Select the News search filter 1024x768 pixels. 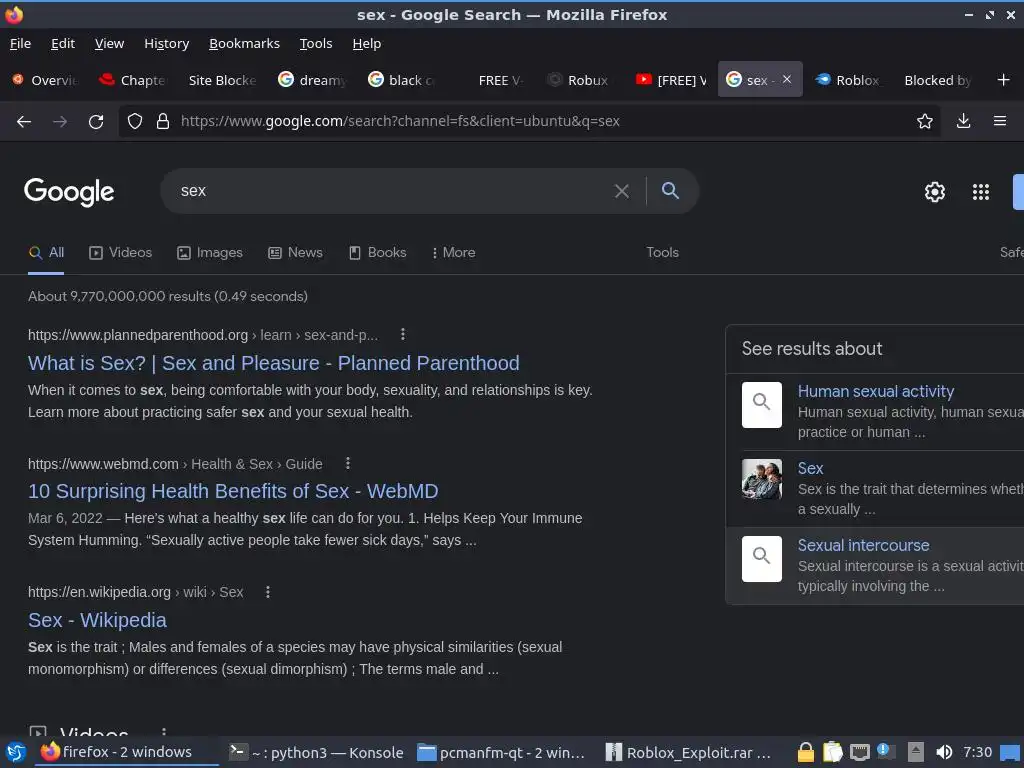pos(295,253)
